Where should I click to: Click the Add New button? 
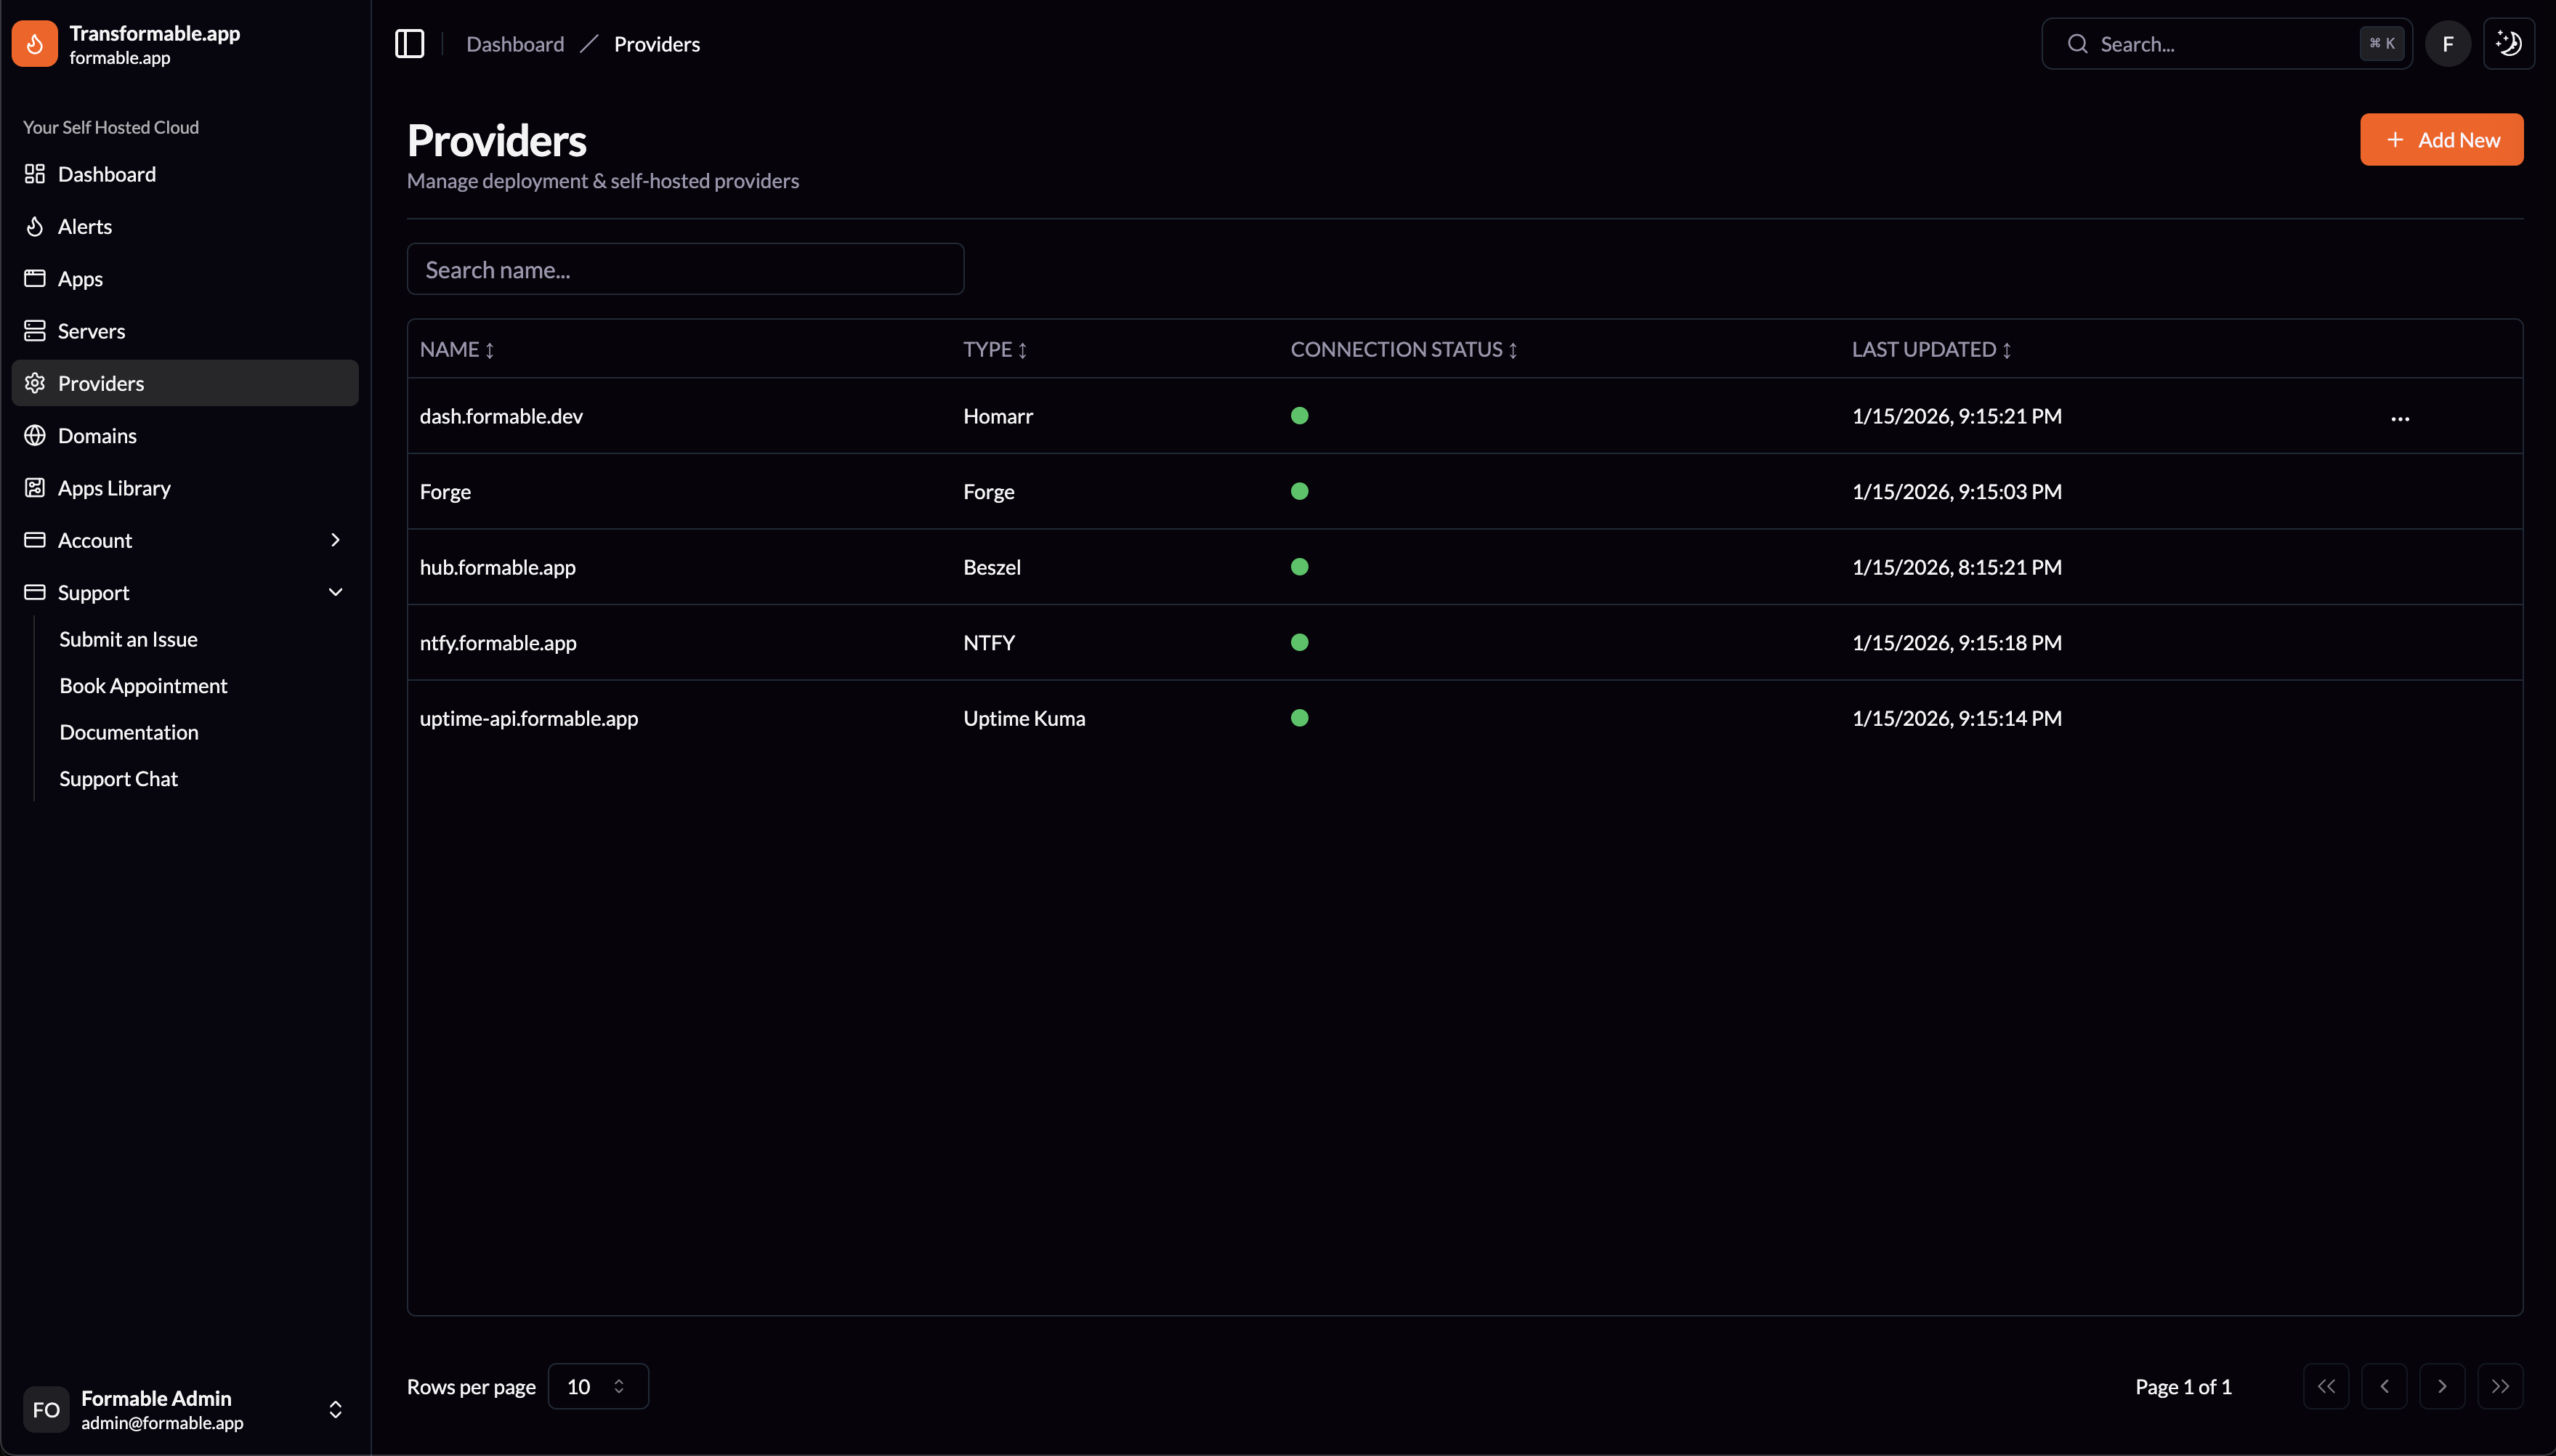click(x=2441, y=140)
